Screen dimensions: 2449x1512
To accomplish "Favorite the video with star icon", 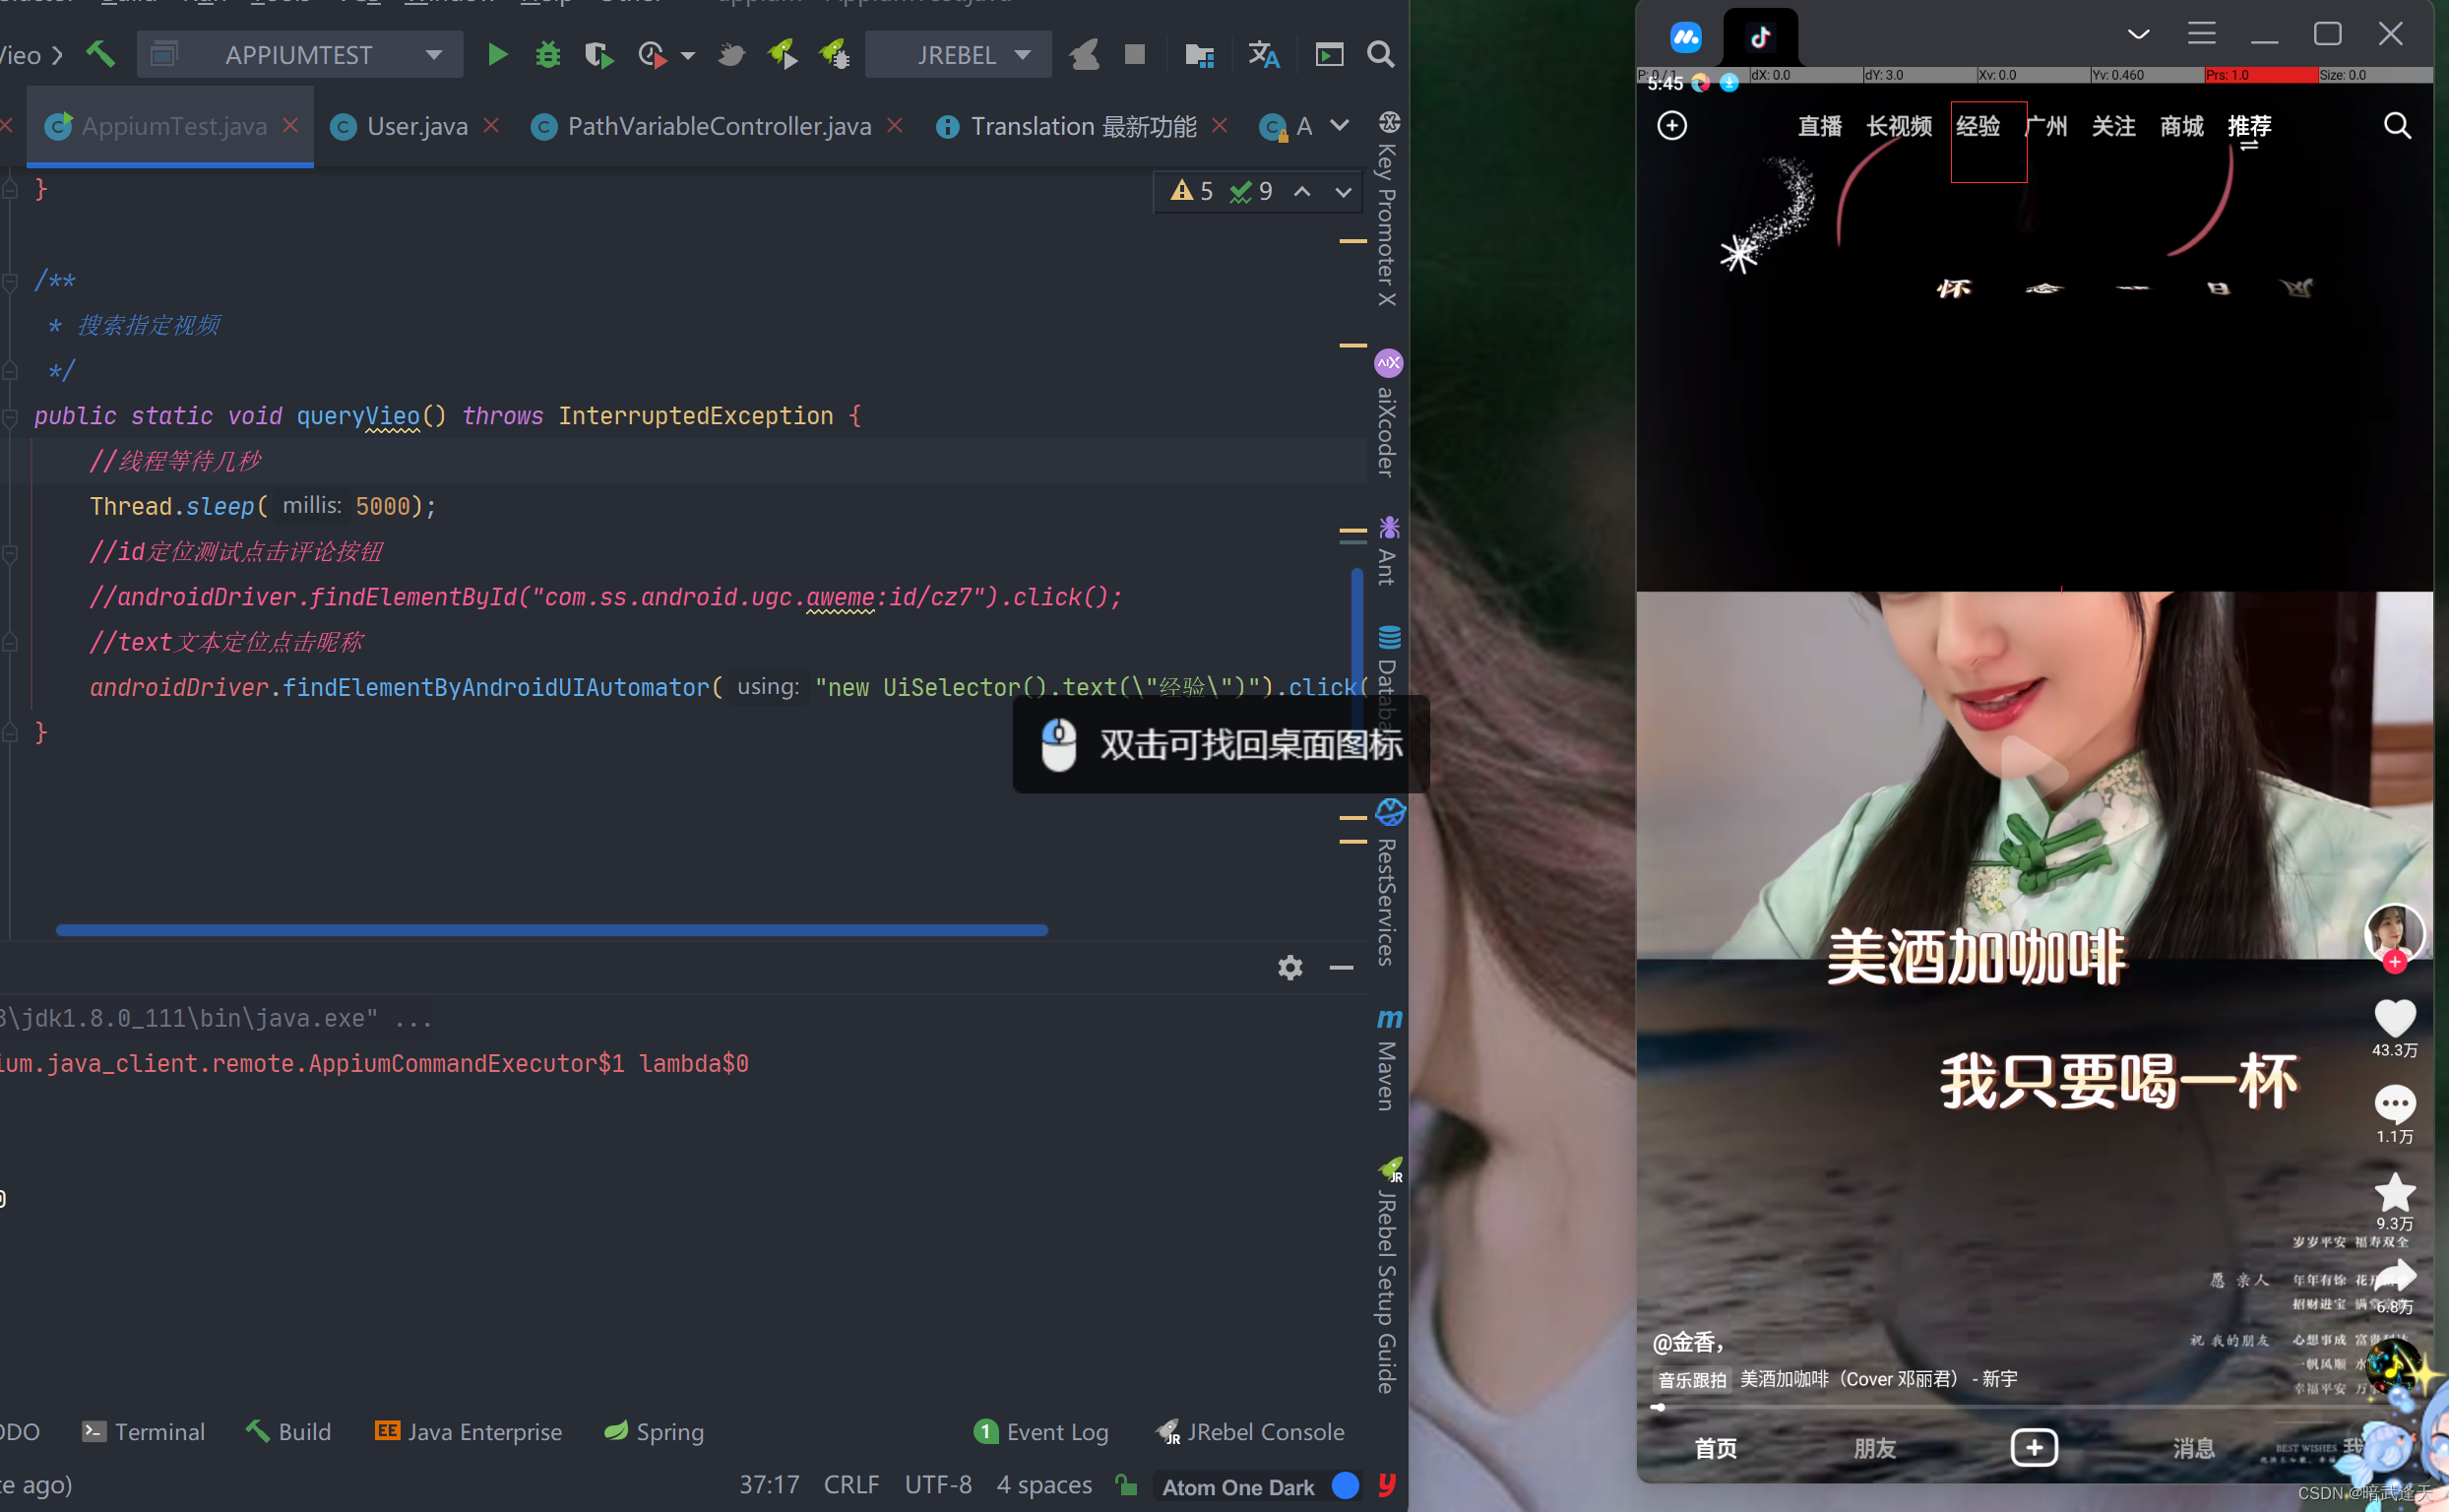I will [2394, 1191].
